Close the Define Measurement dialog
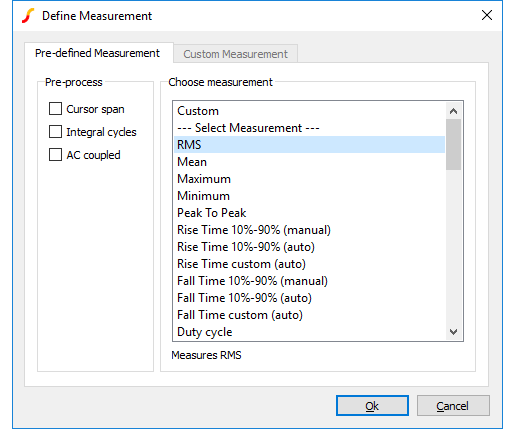 tap(487, 15)
